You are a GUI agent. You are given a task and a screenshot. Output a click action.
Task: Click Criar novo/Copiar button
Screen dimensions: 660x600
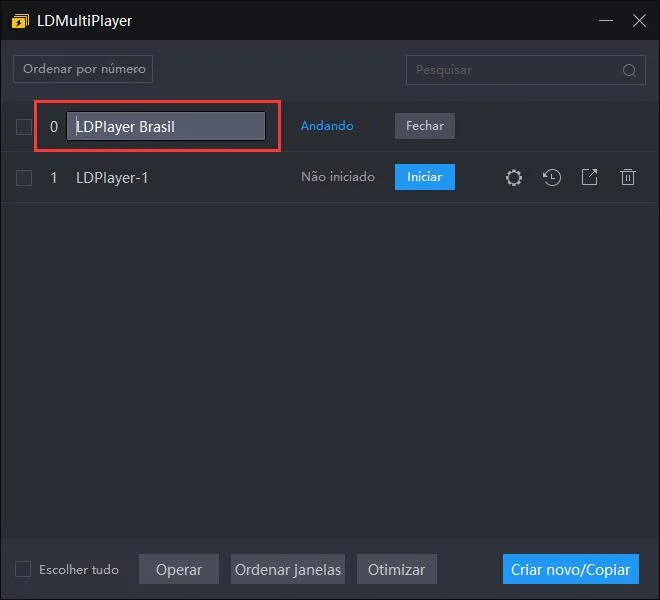(x=571, y=569)
